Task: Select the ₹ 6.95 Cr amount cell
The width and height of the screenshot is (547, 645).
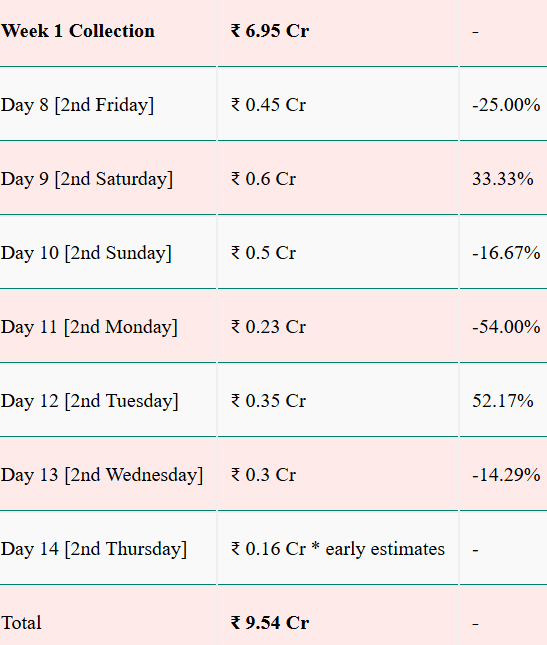Action: coord(270,31)
